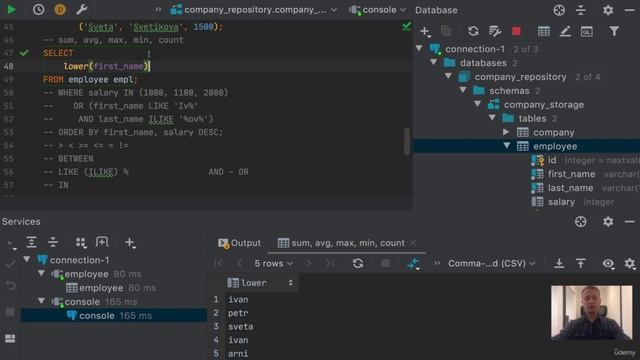The width and height of the screenshot is (640, 360).
Task: Open the console session dropdown
Action: 378,10
